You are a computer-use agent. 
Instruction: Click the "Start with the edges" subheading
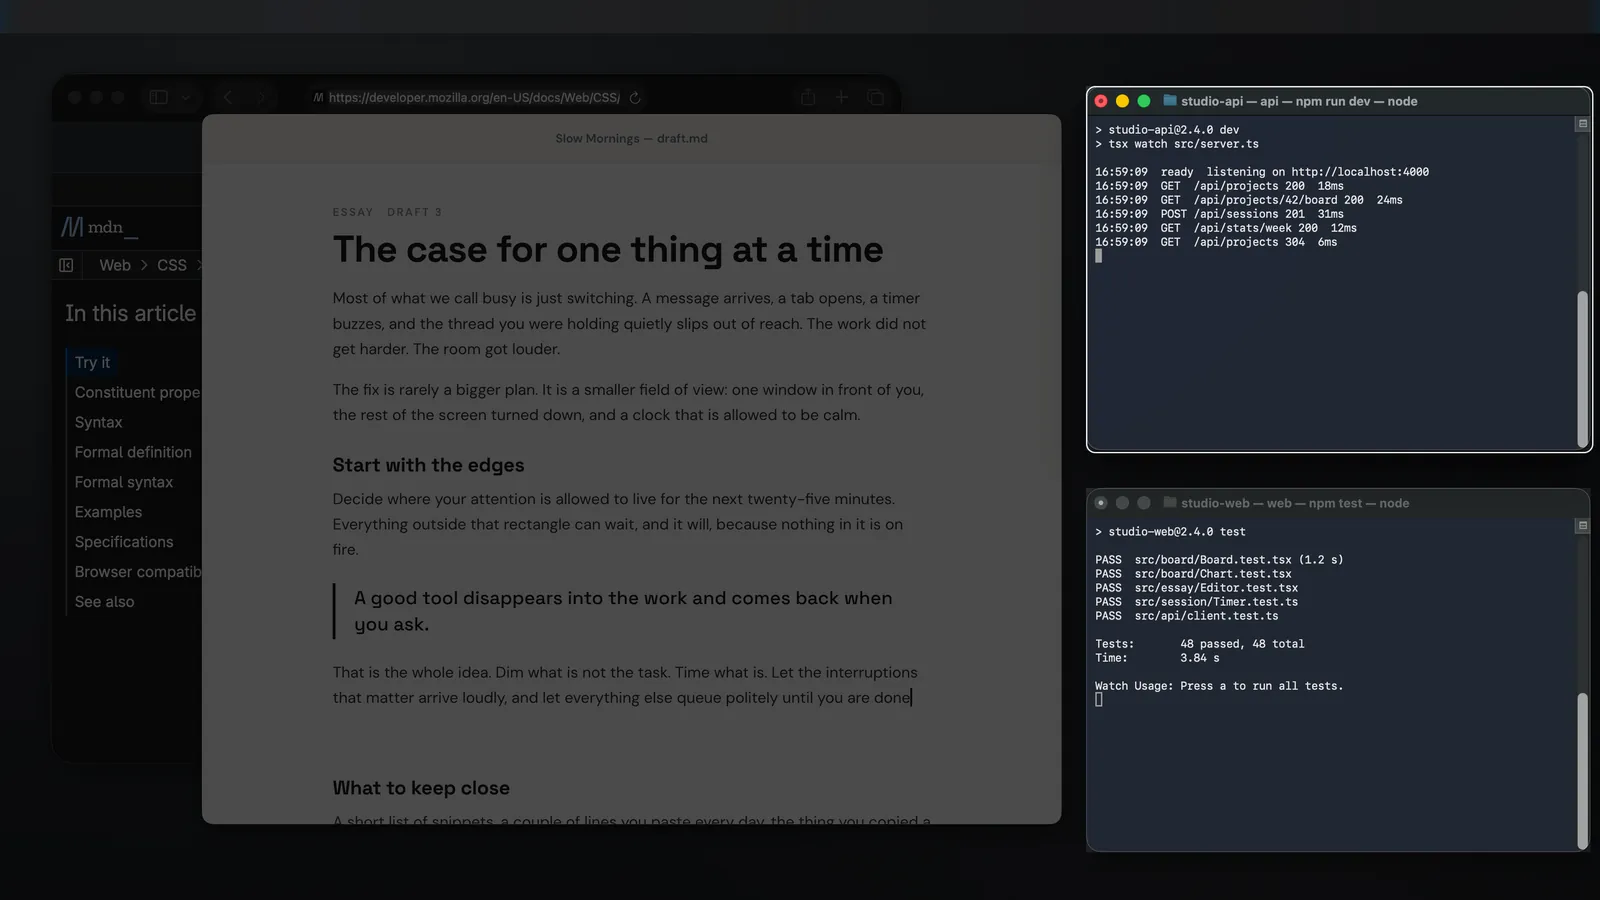tap(429, 466)
